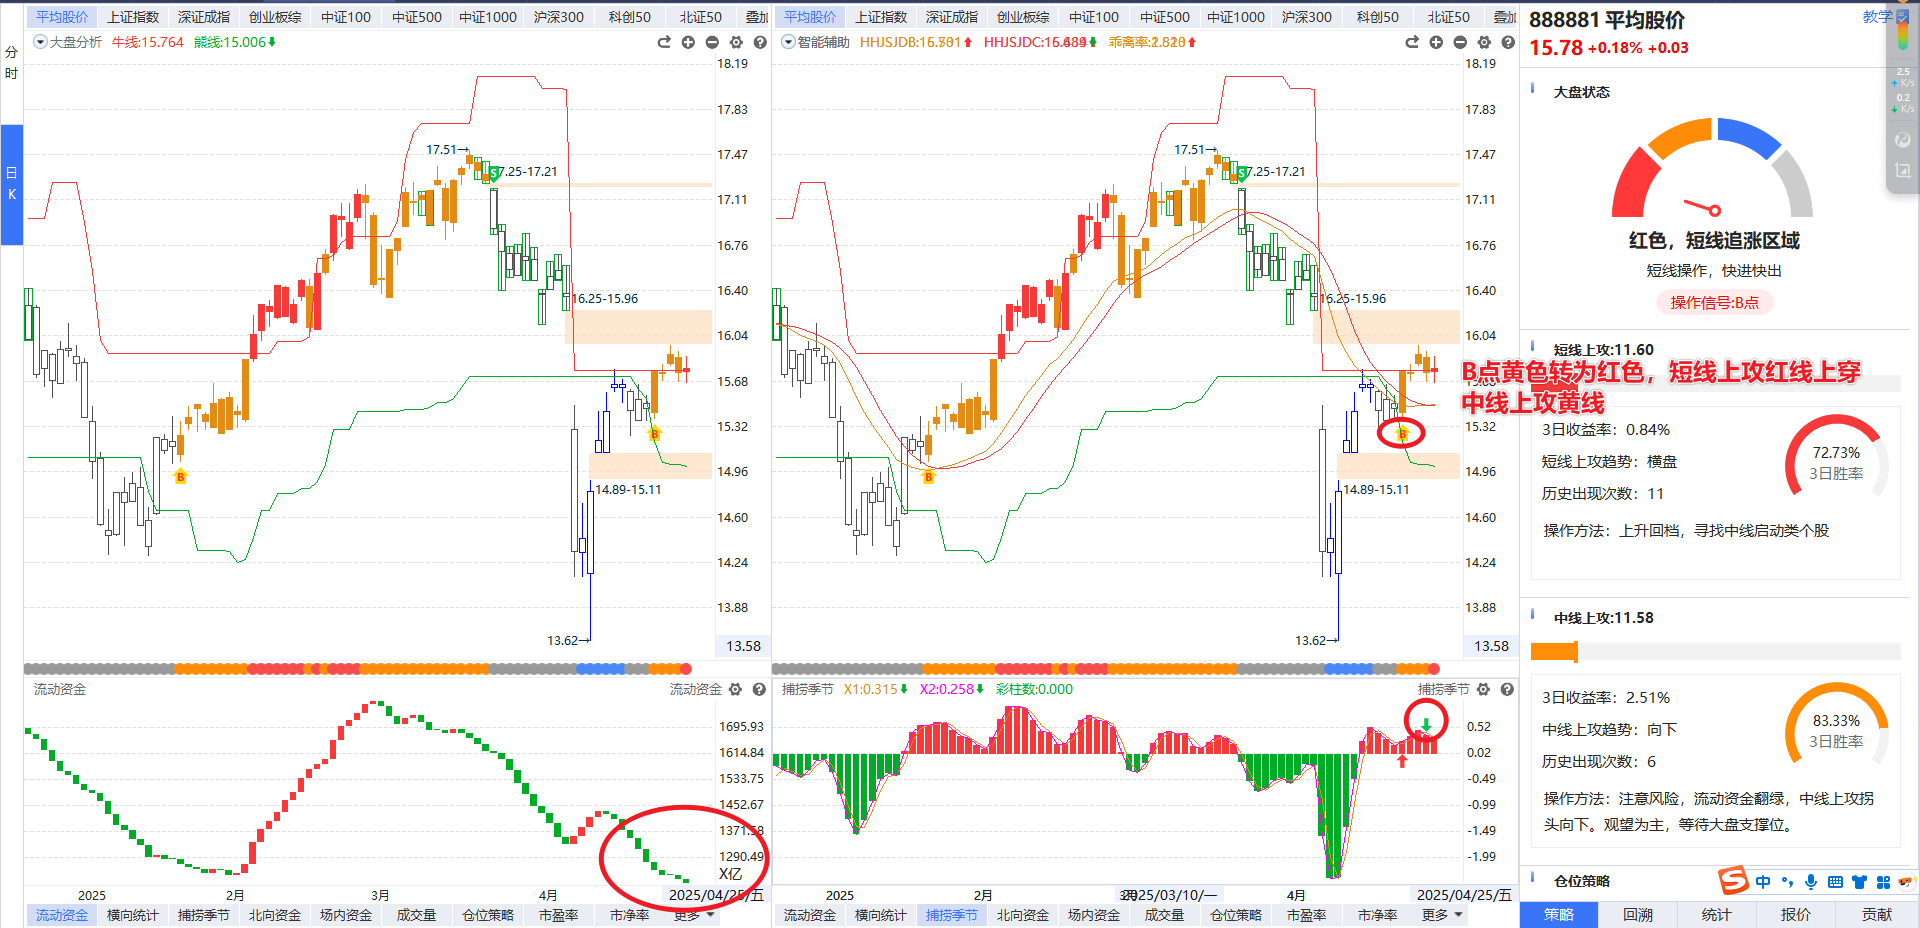
Task: Show 场内资金 indicator under right sub-chart
Action: (1094, 915)
